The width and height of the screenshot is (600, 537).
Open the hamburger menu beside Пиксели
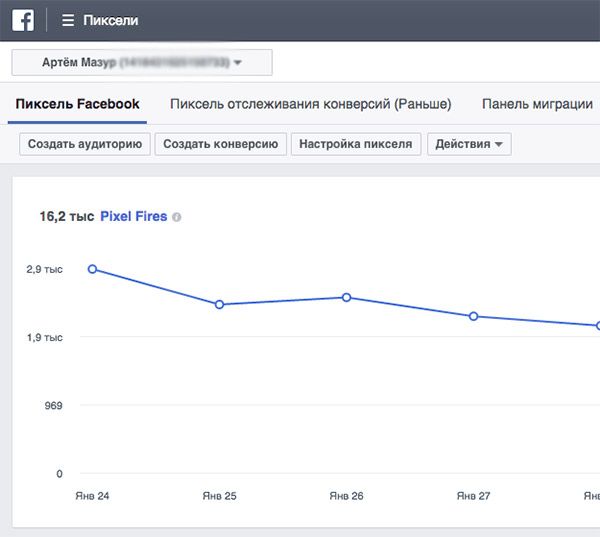click(68, 20)
